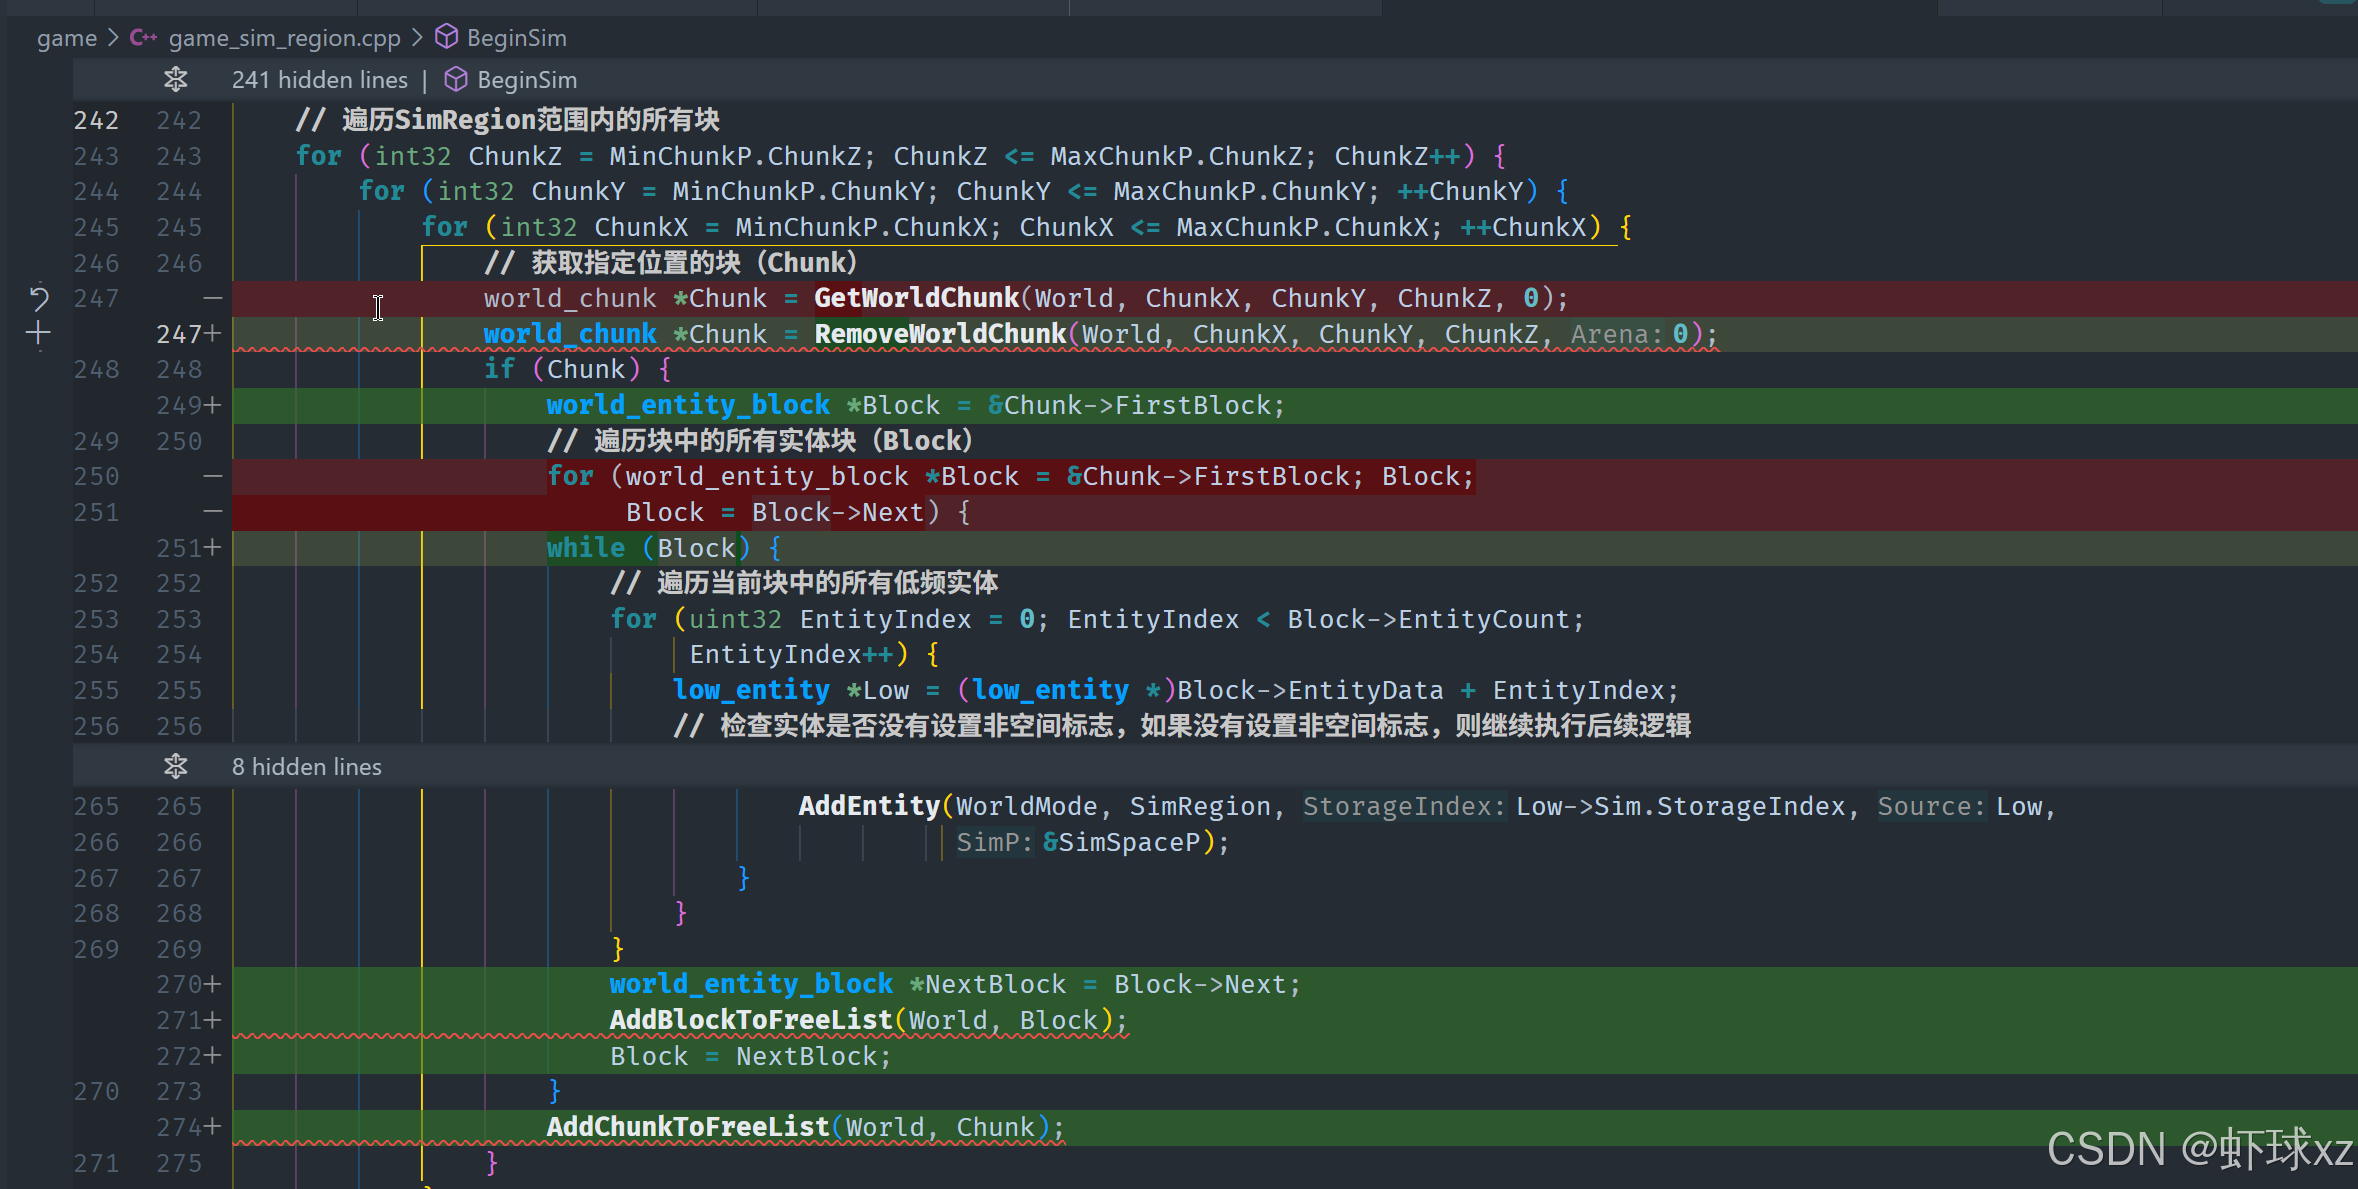Jump to BeginSim in hidden lines bar
This screenshot has width=2358, height=1189.
tap(527, 79)
